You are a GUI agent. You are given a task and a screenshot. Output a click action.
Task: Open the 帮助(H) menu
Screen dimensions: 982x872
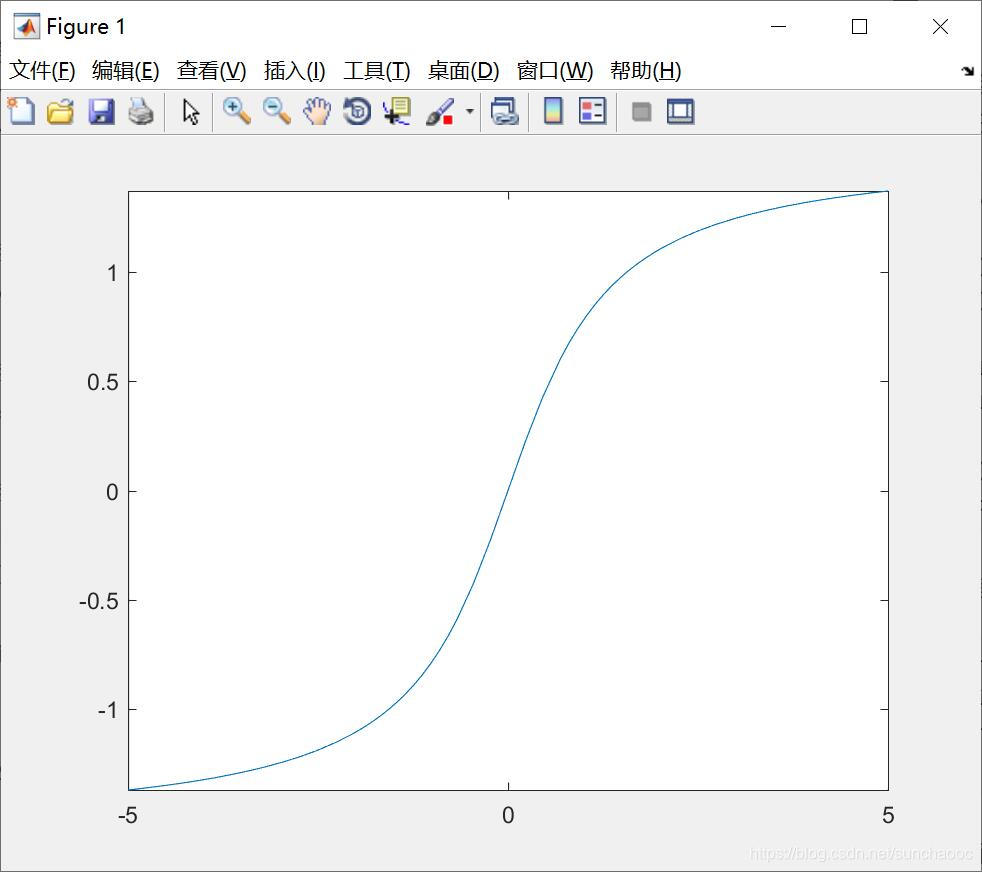pyautogui.click(x=646, y=70)
